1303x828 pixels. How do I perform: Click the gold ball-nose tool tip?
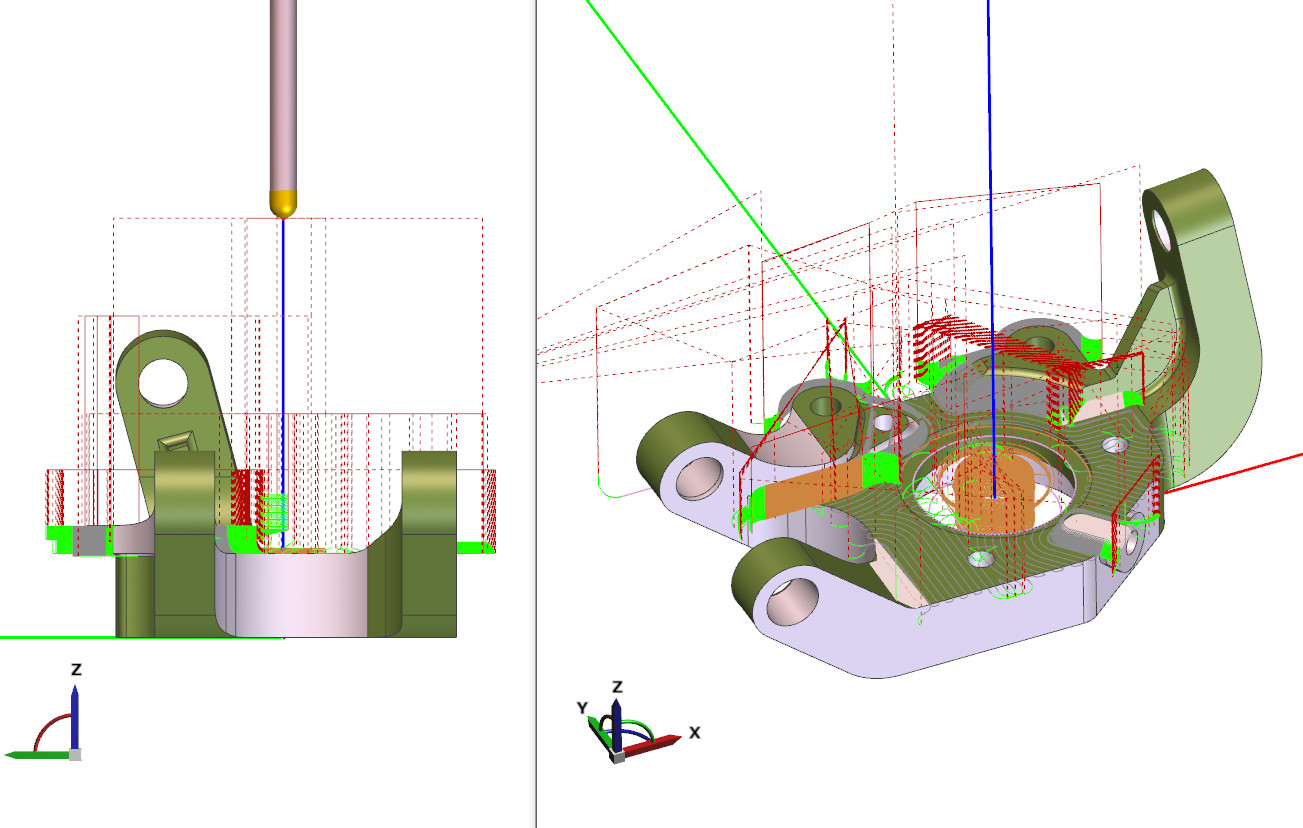click(x=283, y=203)
